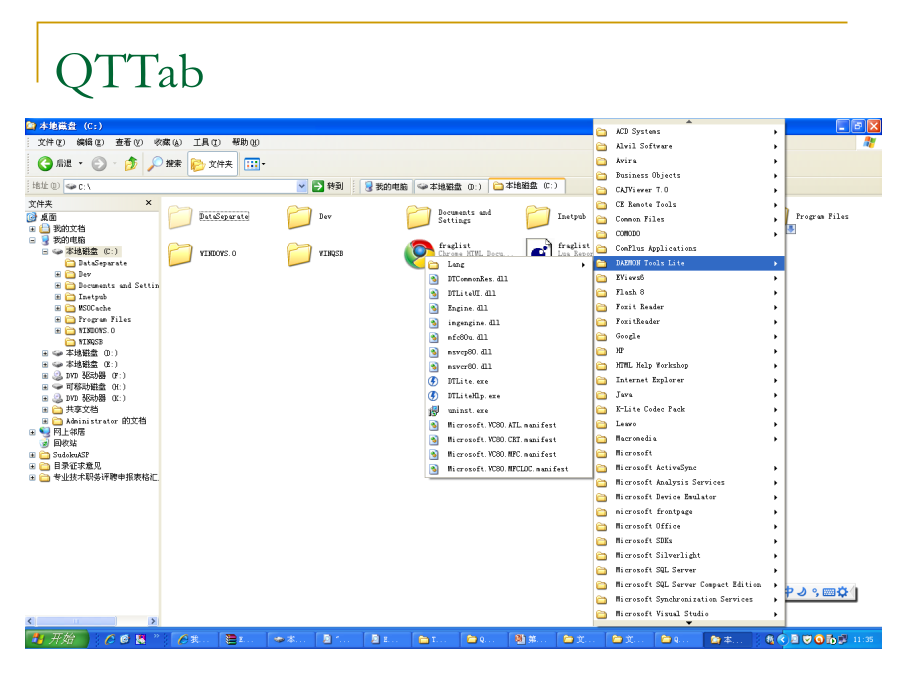Expand the Dev folder tree node
This screenshot has height=675, width=900.
coord(57,274)
